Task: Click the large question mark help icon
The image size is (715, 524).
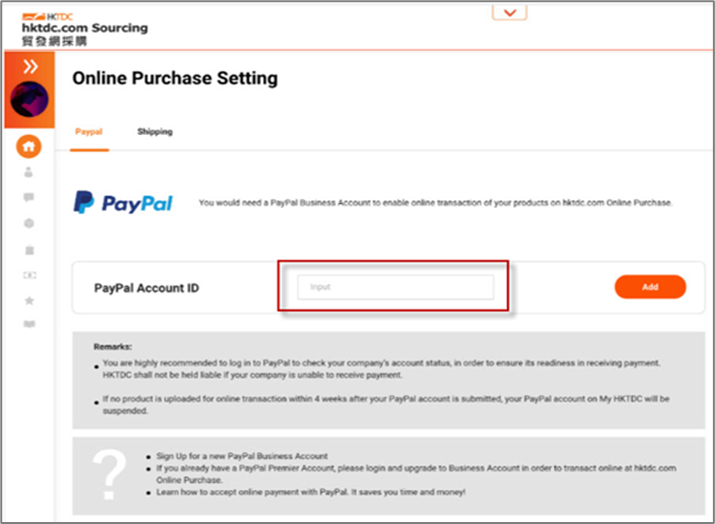Action: [109, 475]
